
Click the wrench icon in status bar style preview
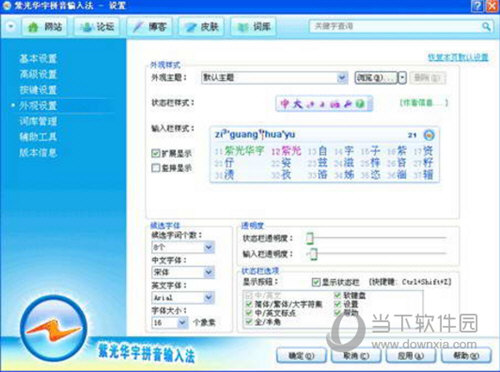click(347, 104)
